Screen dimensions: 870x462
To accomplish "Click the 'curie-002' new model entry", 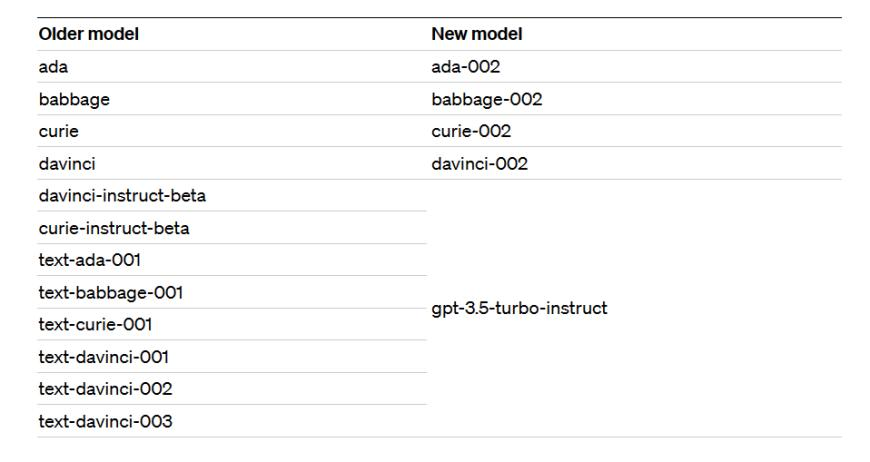I will pos(471,131).
